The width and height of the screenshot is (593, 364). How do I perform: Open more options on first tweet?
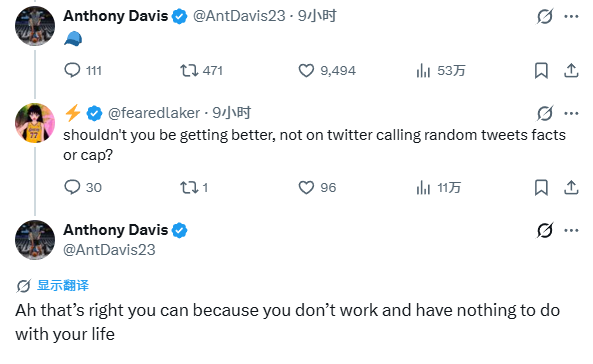coord(571,16)
